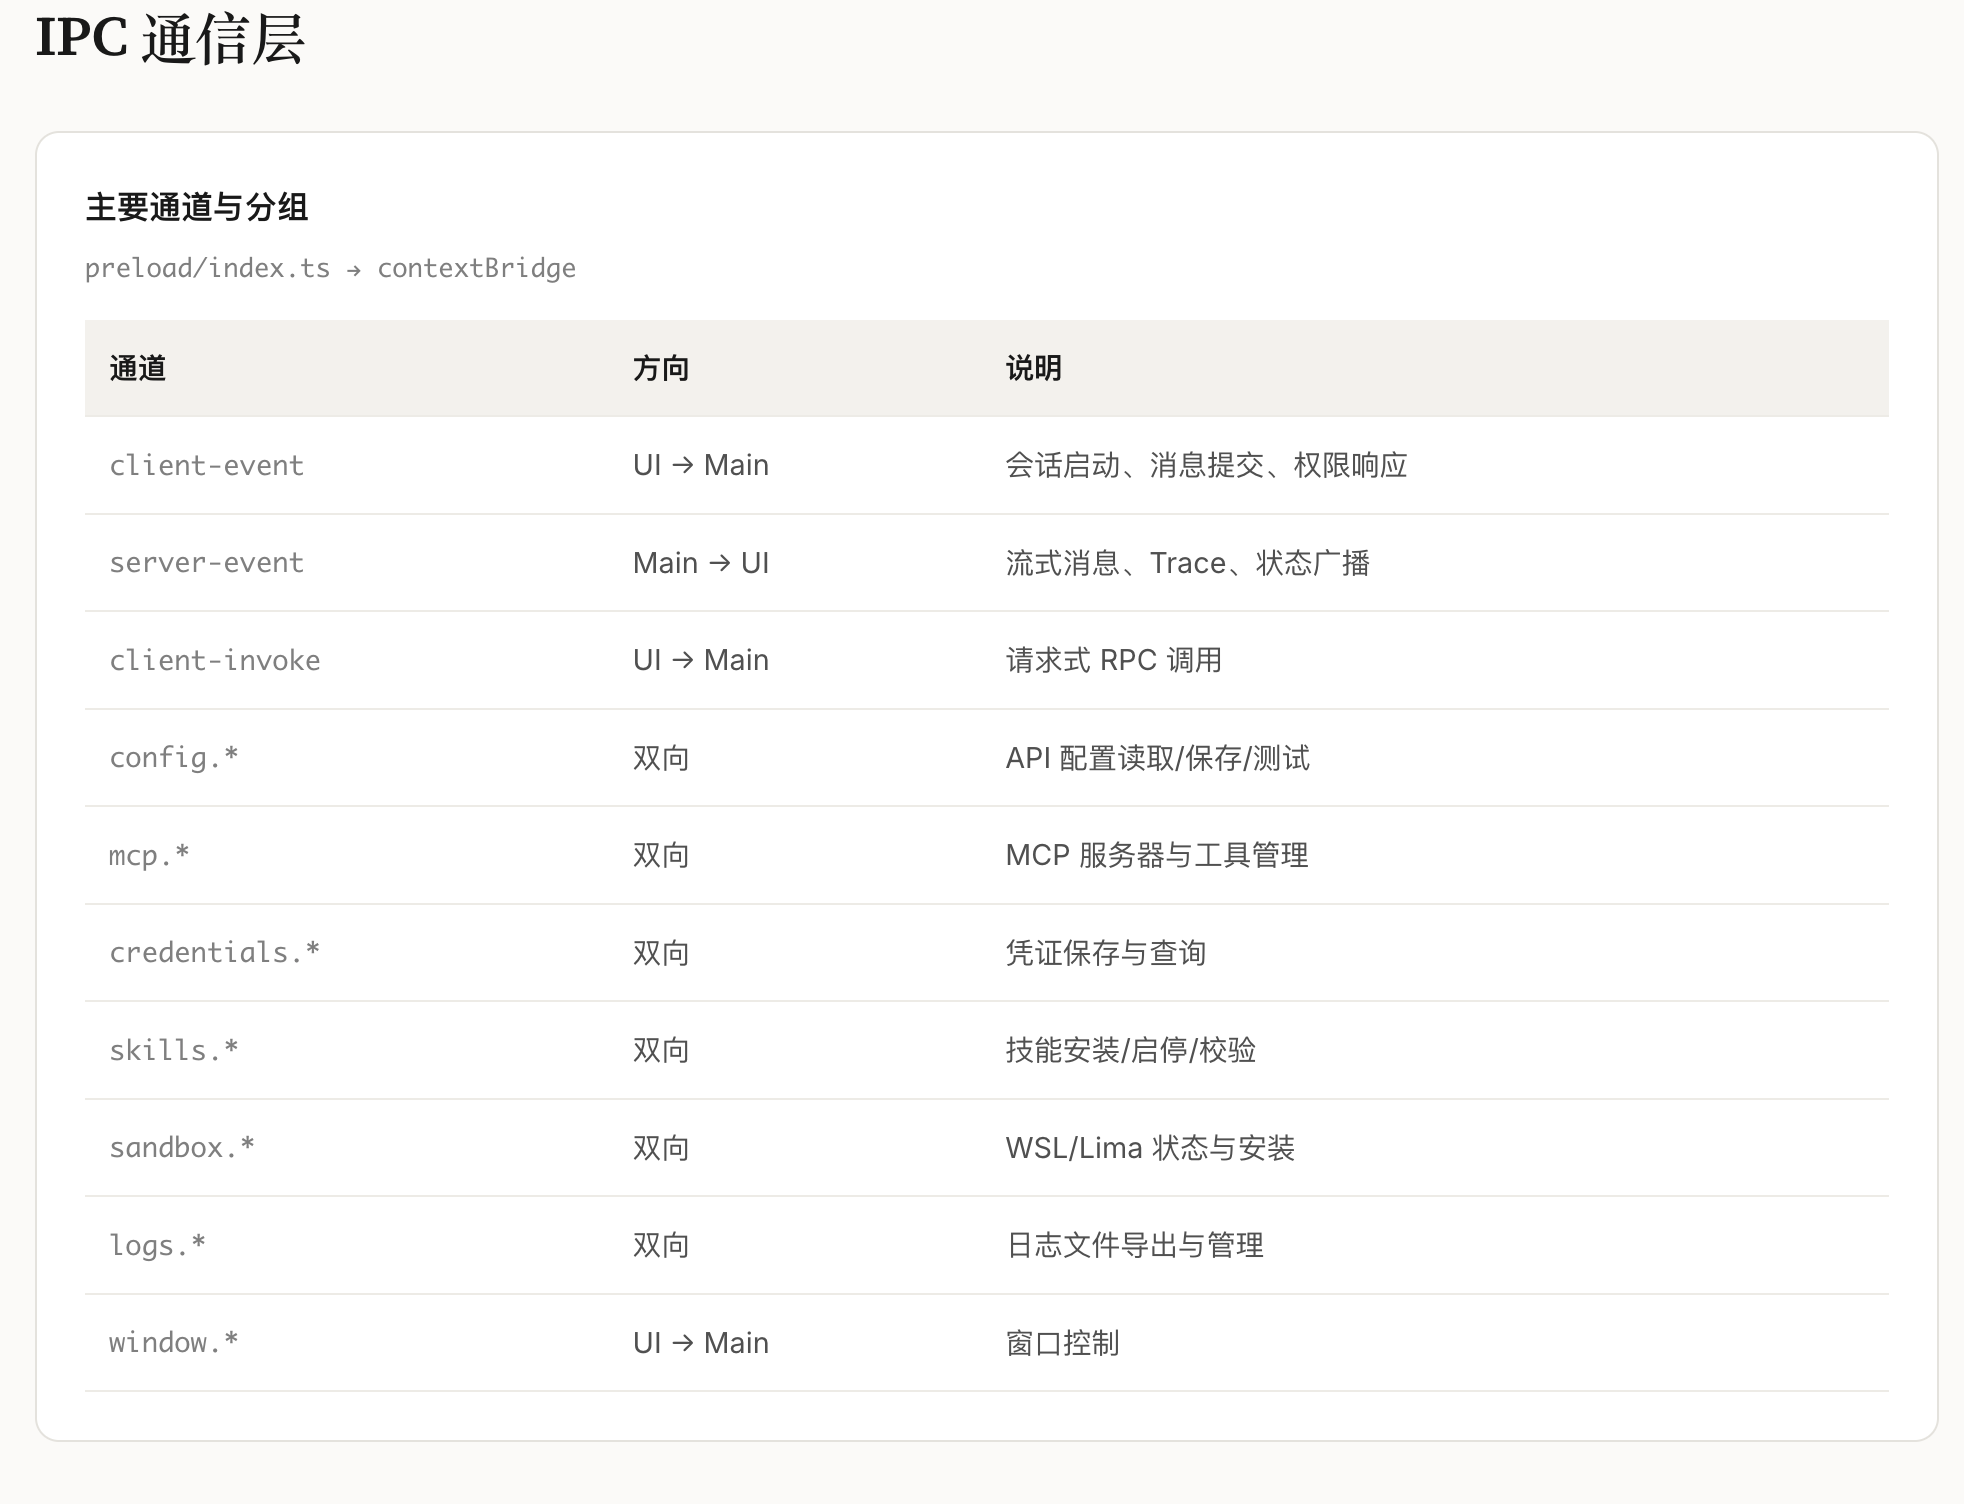Click the IPC 通信层 page heading

(170, 40)
